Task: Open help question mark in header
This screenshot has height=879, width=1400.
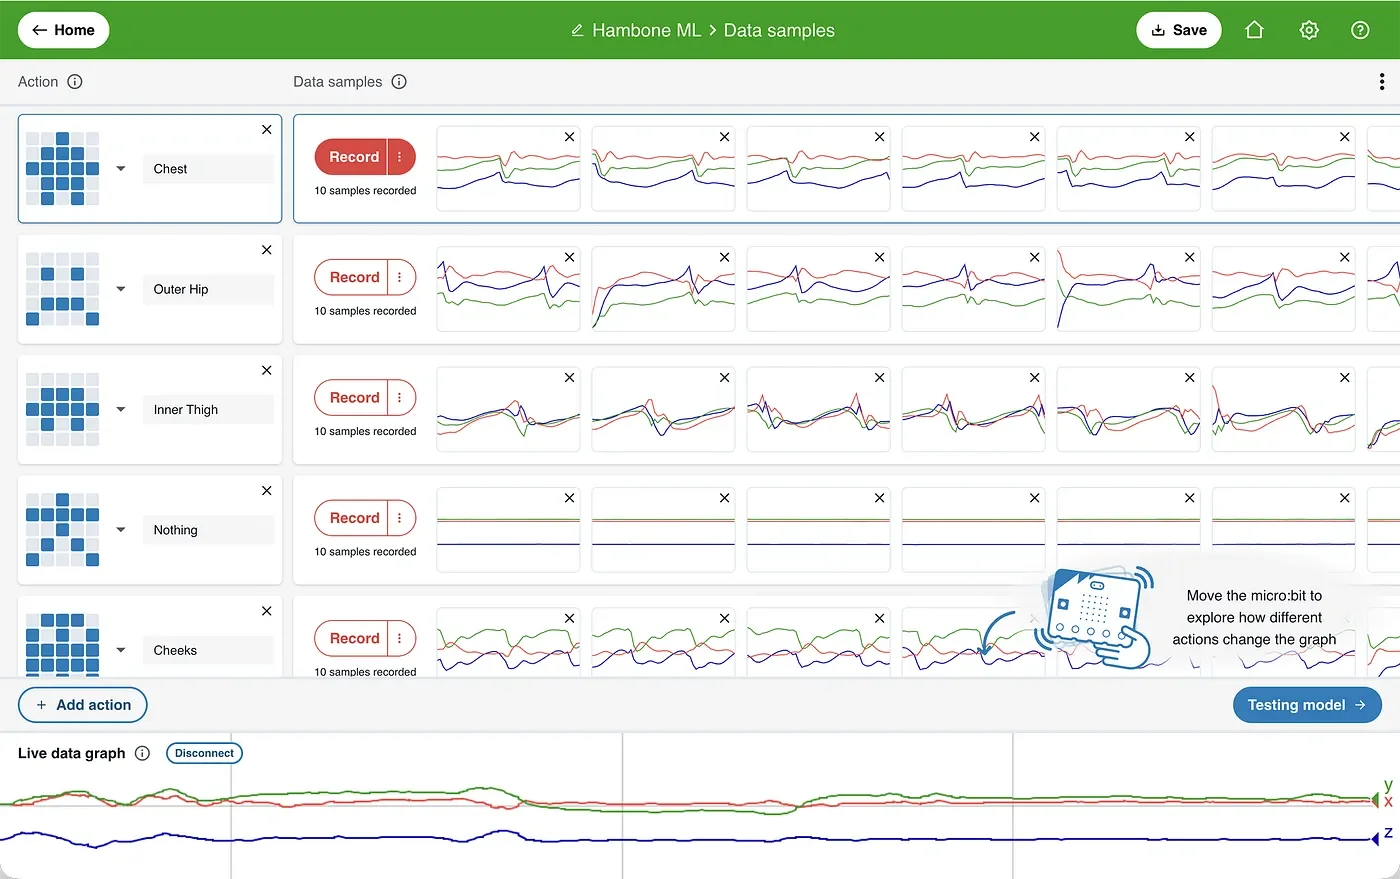Action: (1360, 30)
